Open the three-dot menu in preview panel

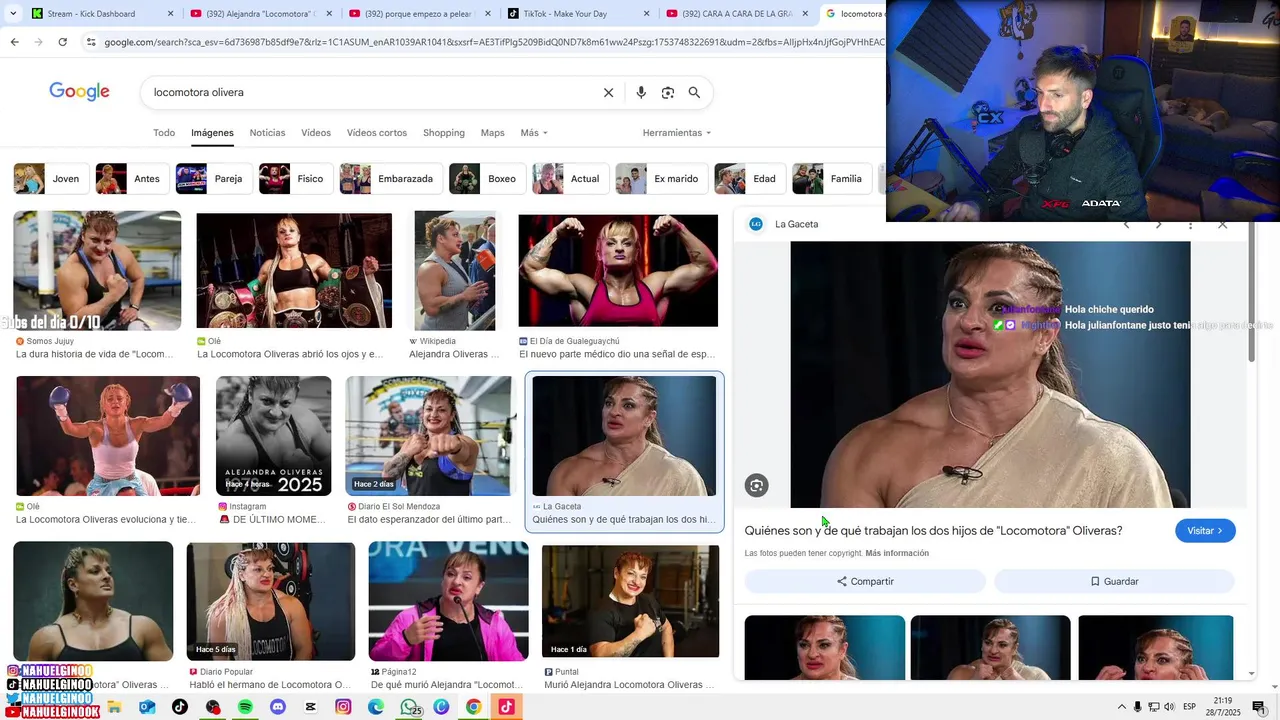[x=1190, y=225]
